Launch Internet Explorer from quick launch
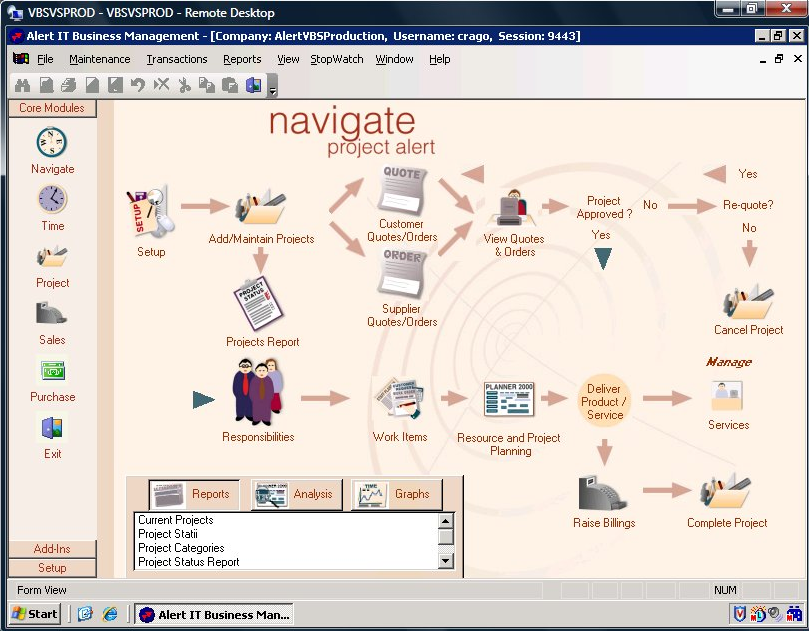This screenshot has height=631, width=809. (110, 614)
